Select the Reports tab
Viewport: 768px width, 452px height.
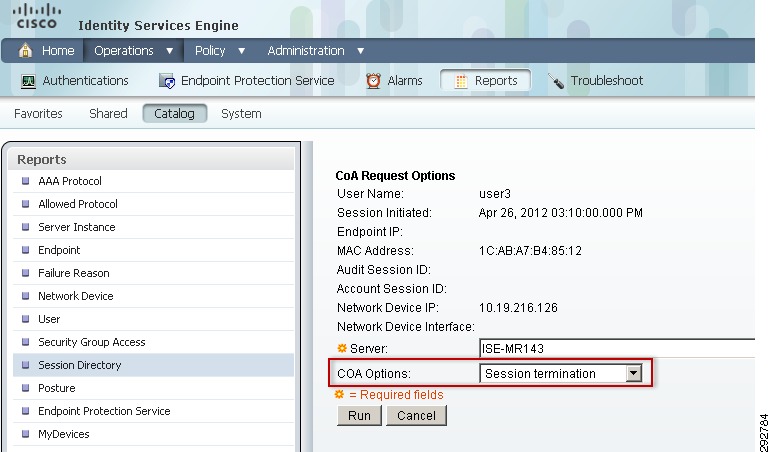point(485,80)
